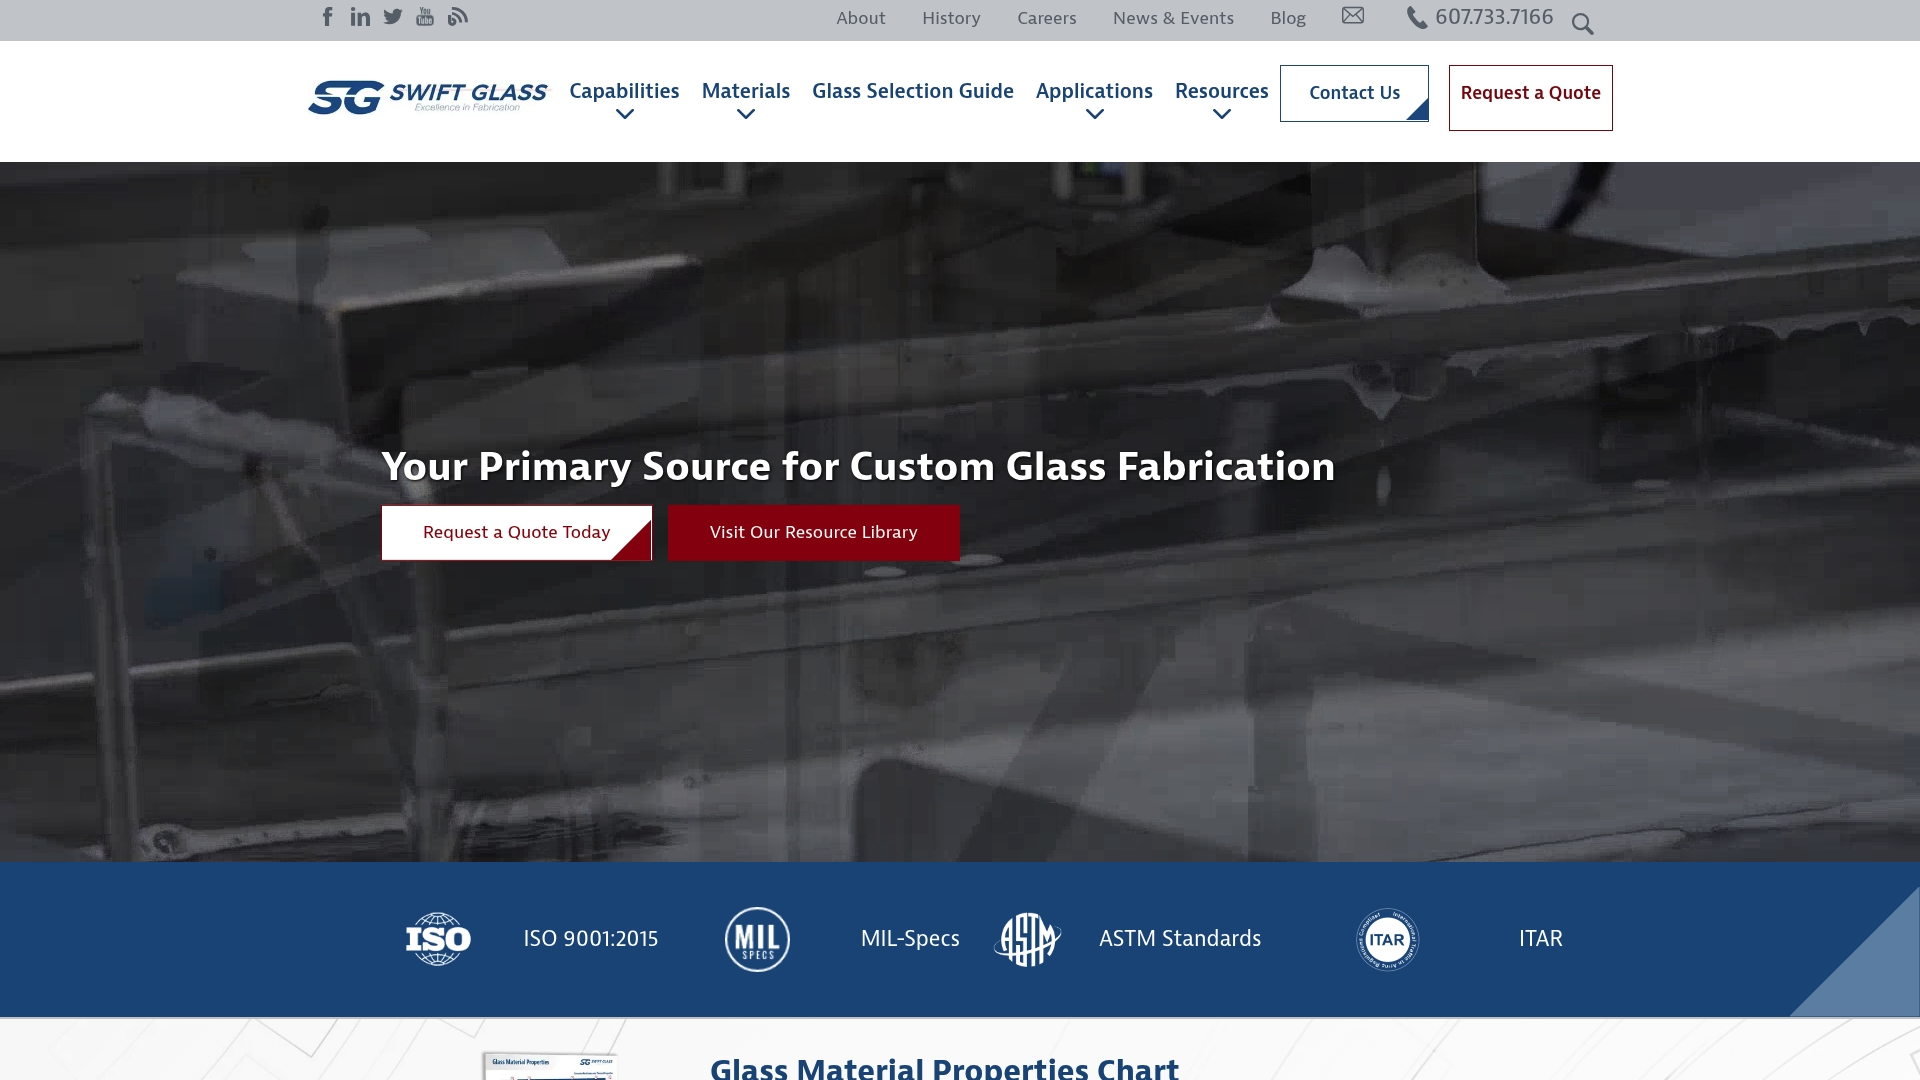Viewport: 1920px width, 1080px height.
Task: Open the Applications menu label
Action: pyautogui.click(x=1094, y=91)
